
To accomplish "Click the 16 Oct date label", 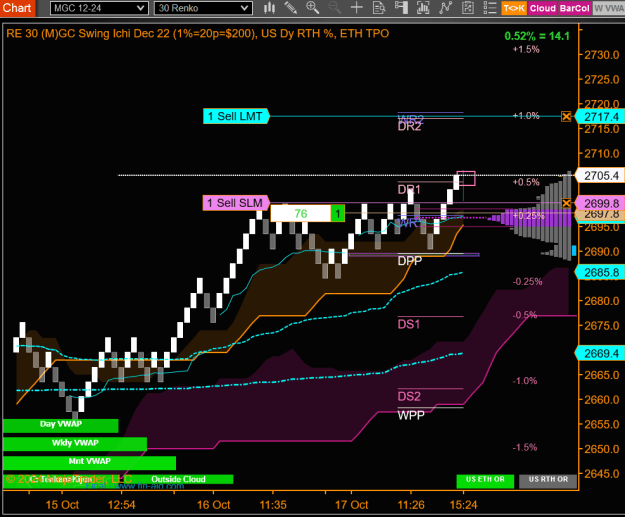I will [213, 505].
